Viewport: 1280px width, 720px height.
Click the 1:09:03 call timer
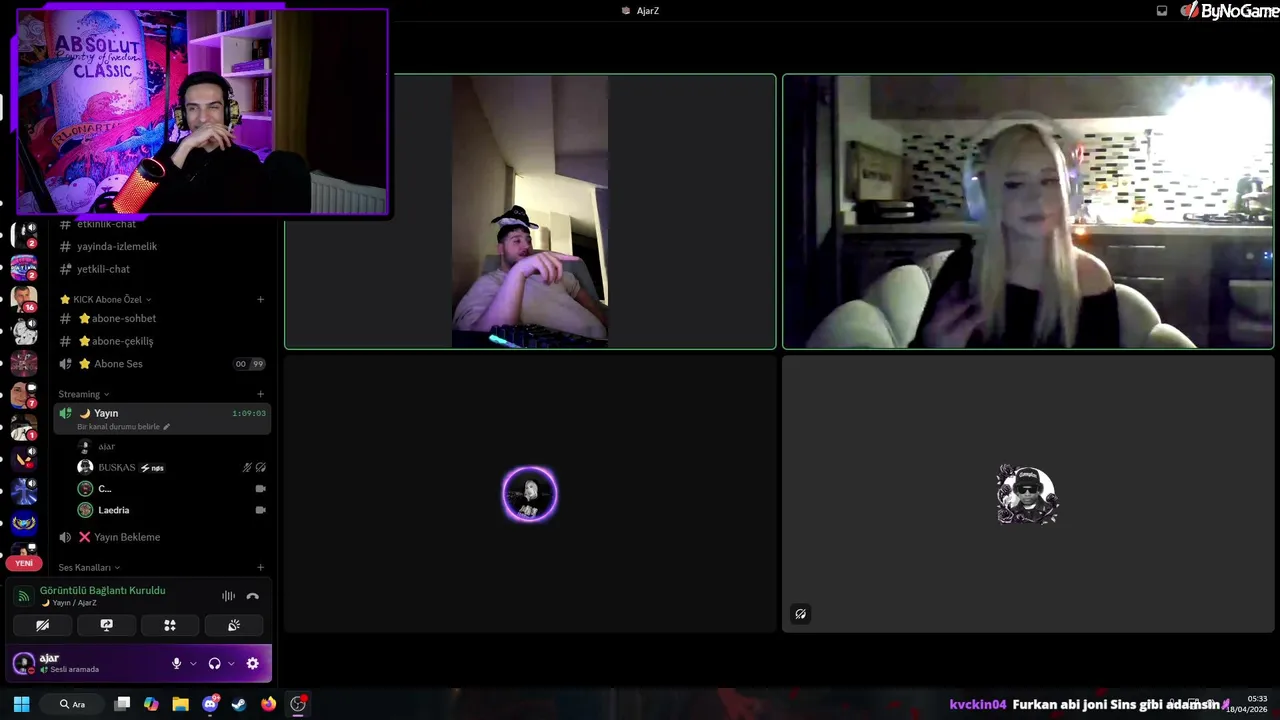[249, 413]
